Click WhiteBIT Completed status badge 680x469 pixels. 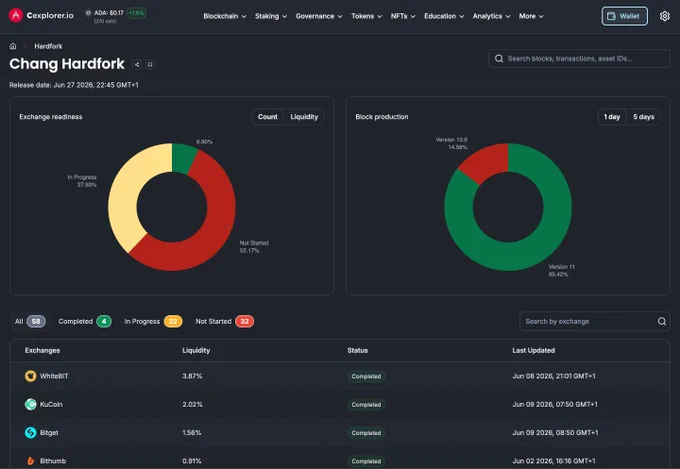366,376
